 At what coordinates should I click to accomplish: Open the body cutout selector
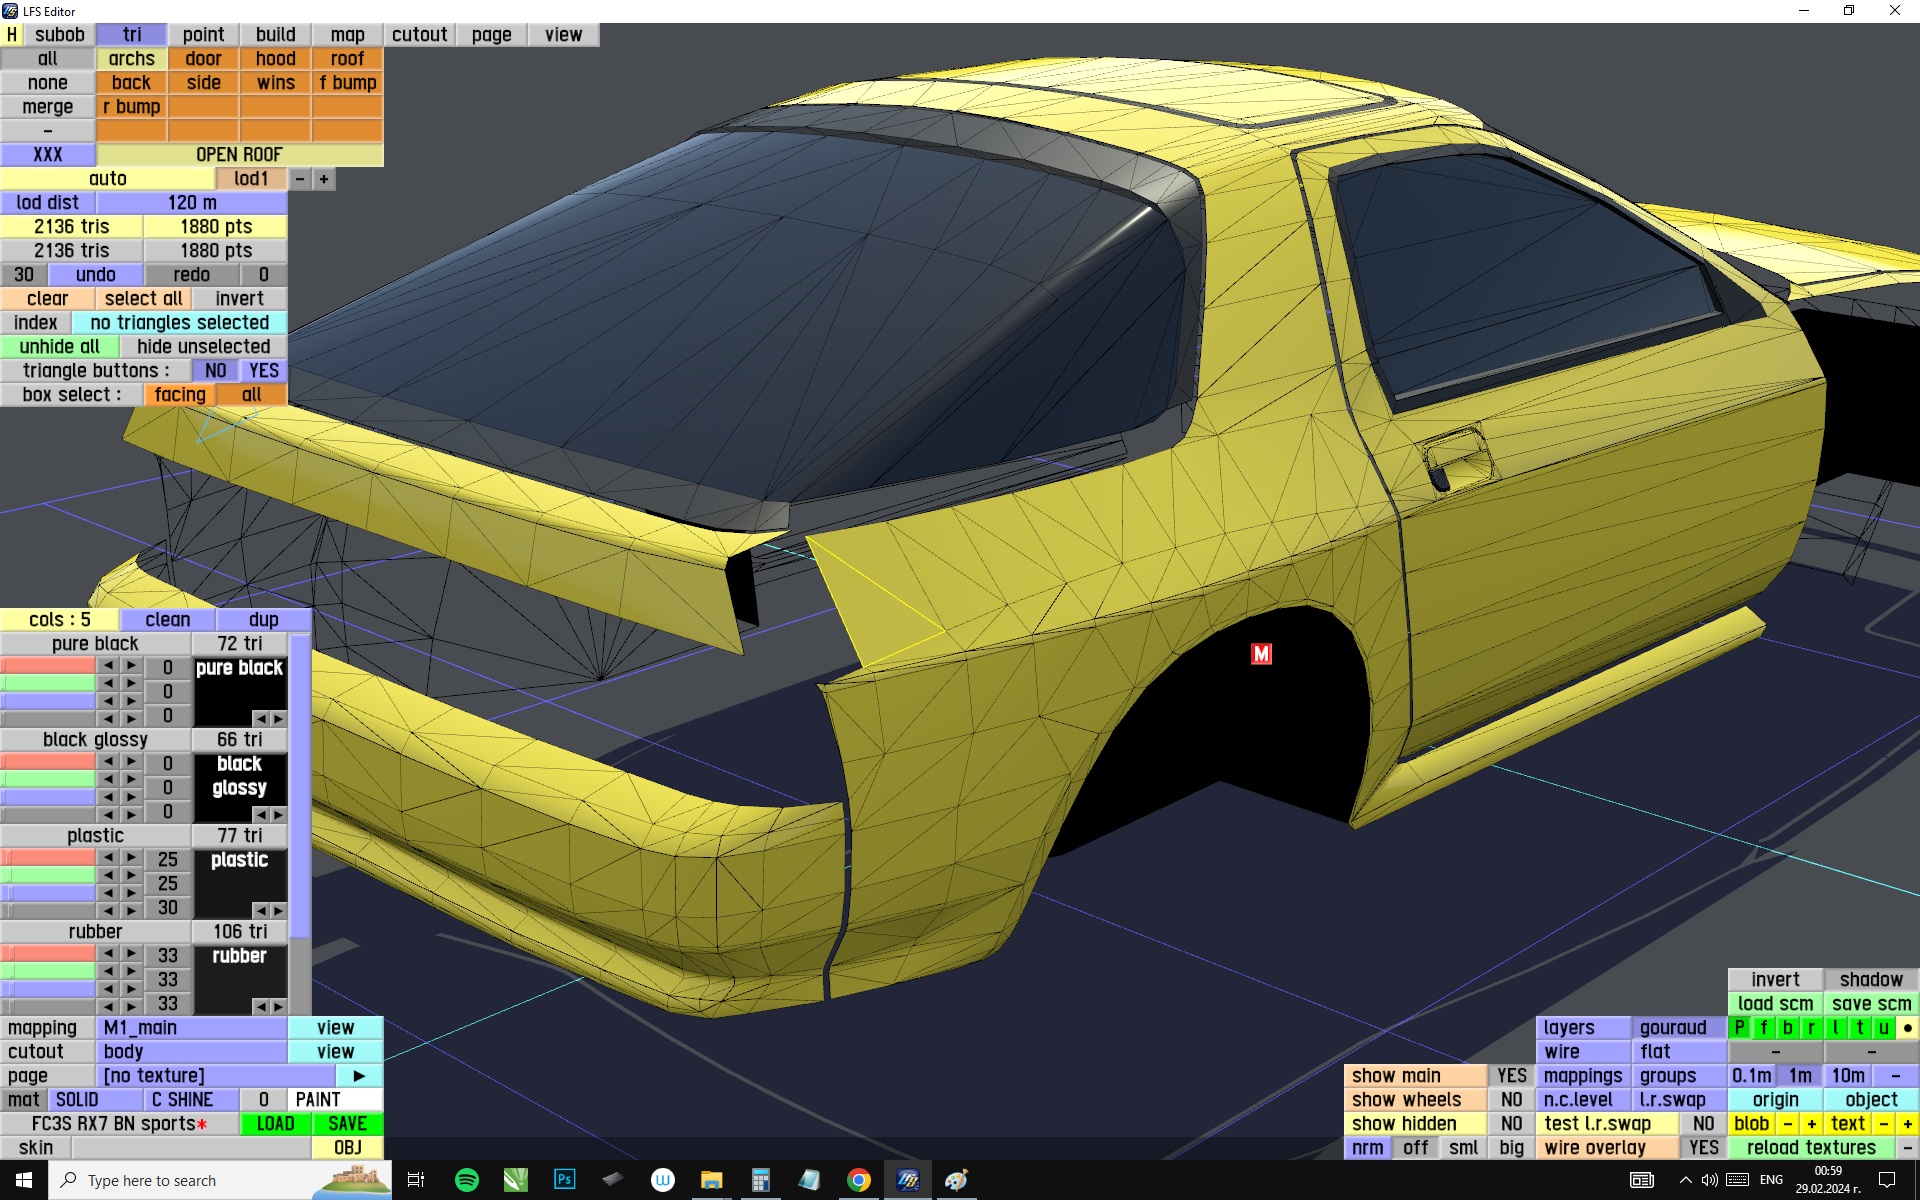pyautogui.click(x=192, y=1052)
